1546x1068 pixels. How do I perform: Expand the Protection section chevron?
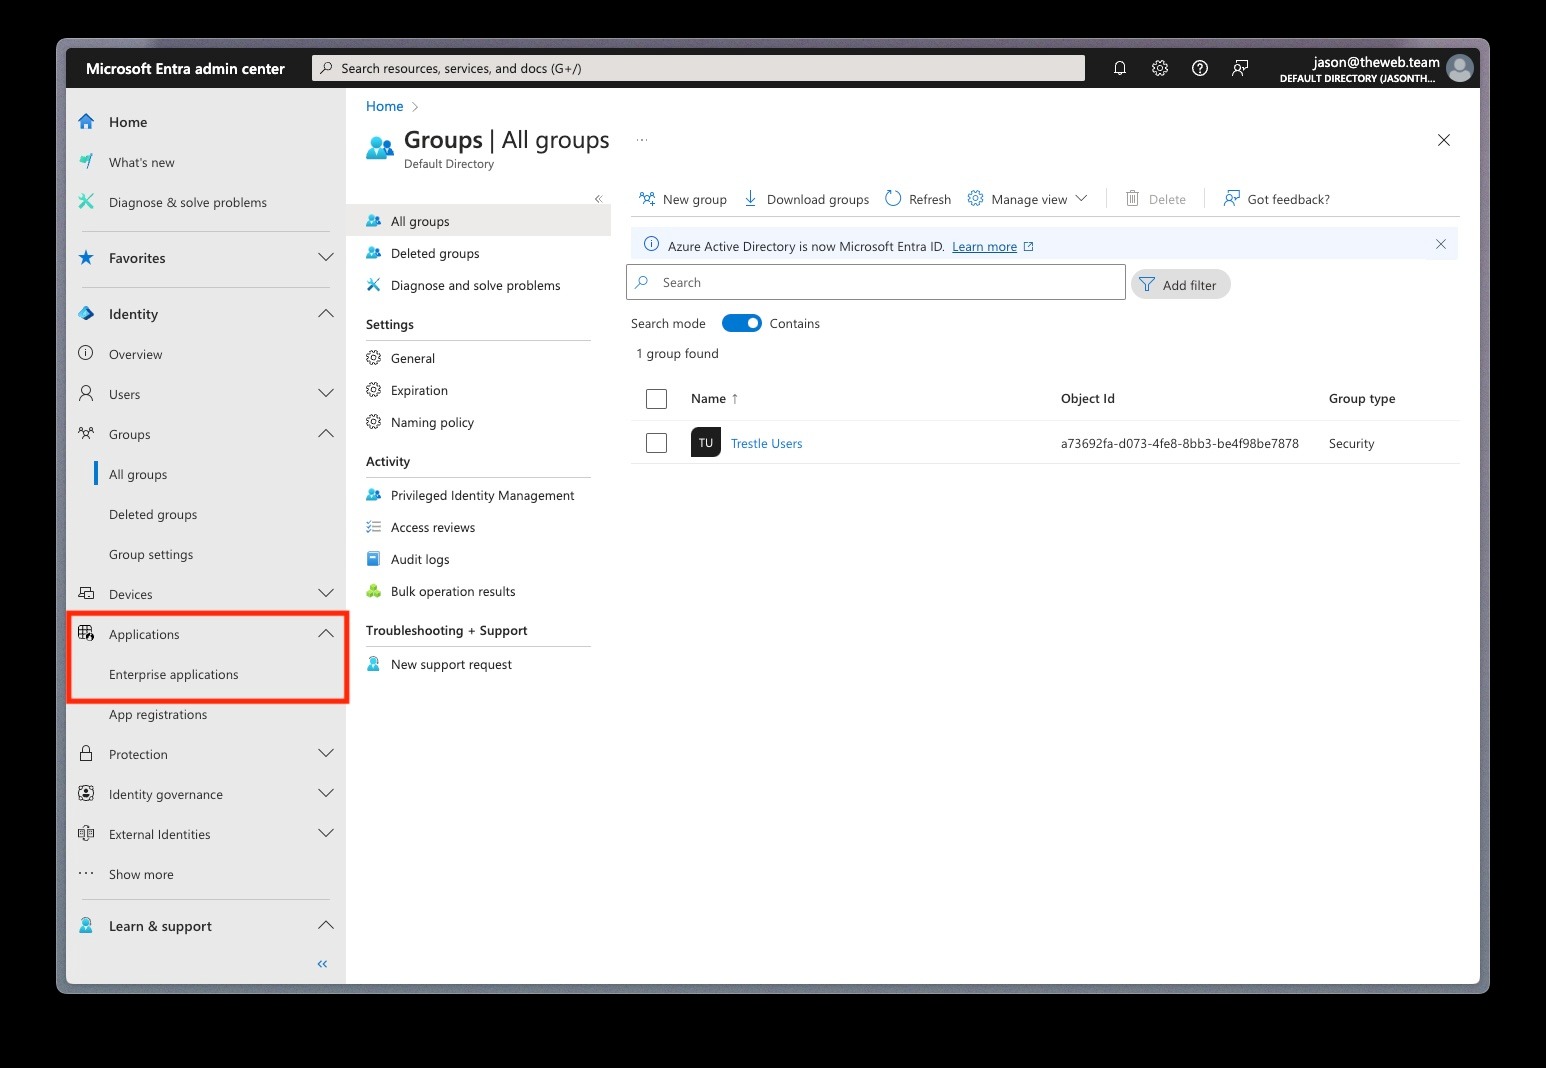click(326, 754)
